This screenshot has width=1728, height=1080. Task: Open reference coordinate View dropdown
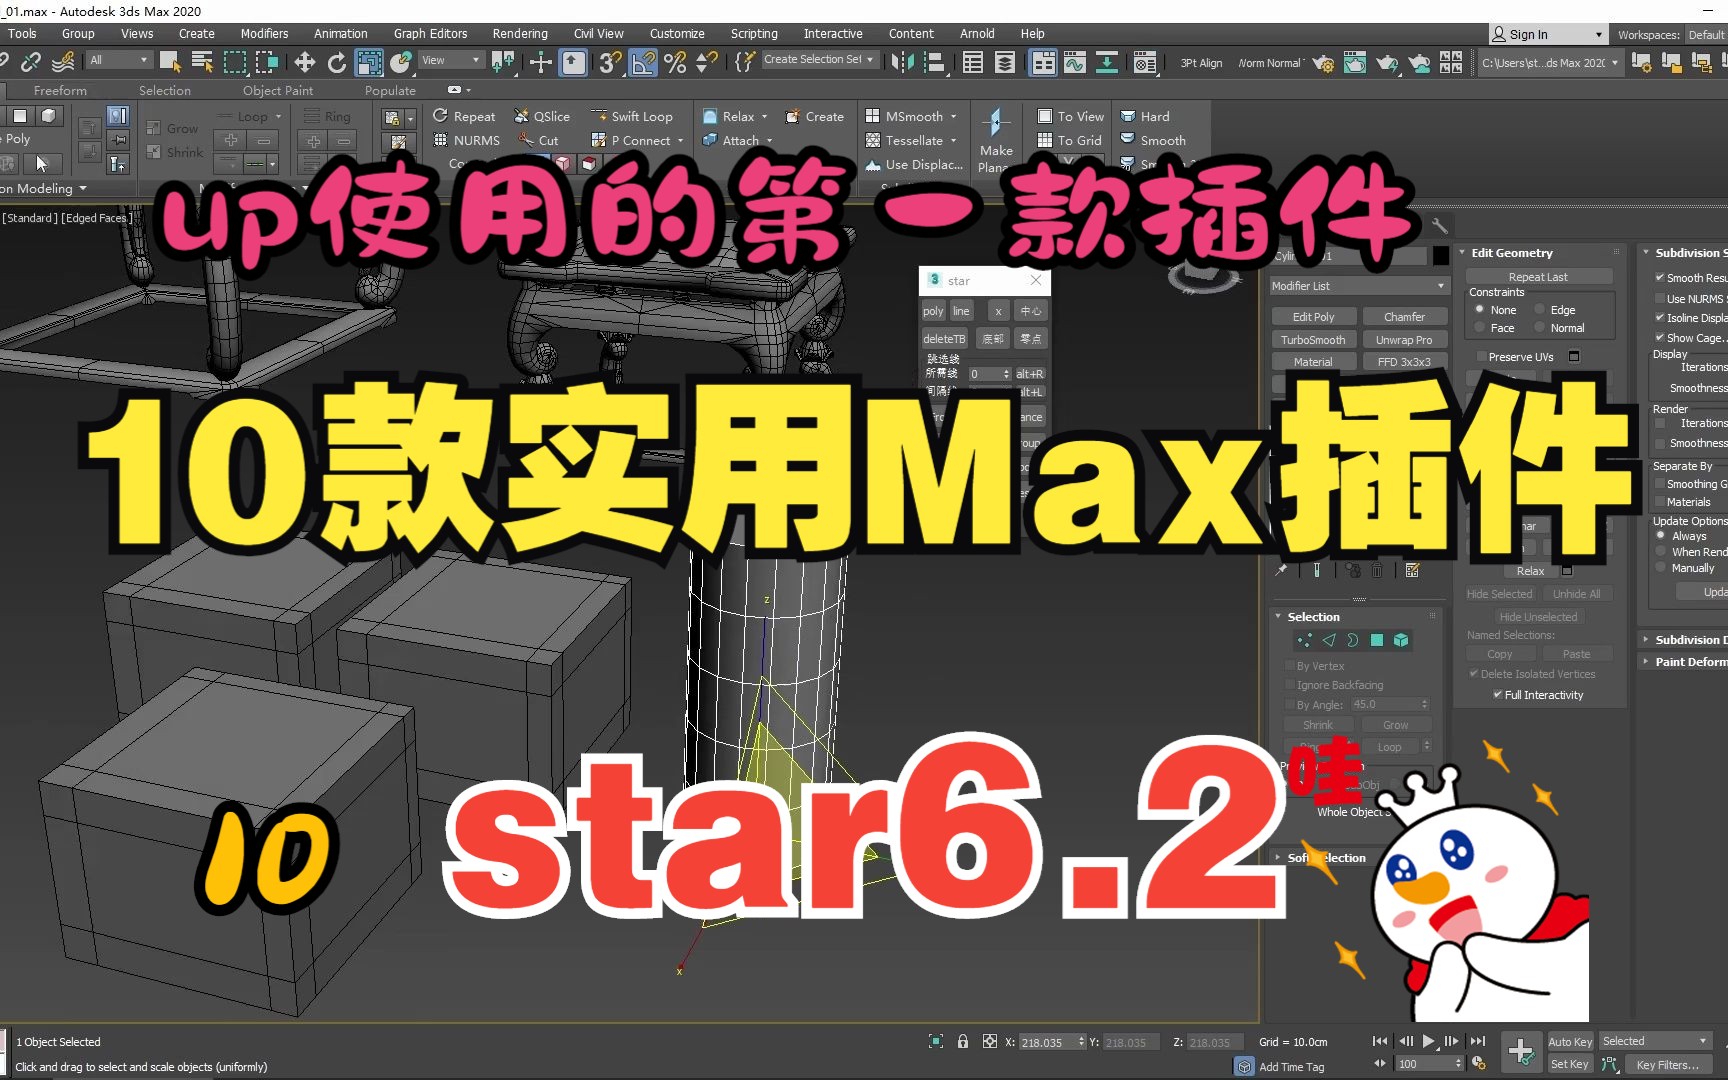click(x=451, y=60)
